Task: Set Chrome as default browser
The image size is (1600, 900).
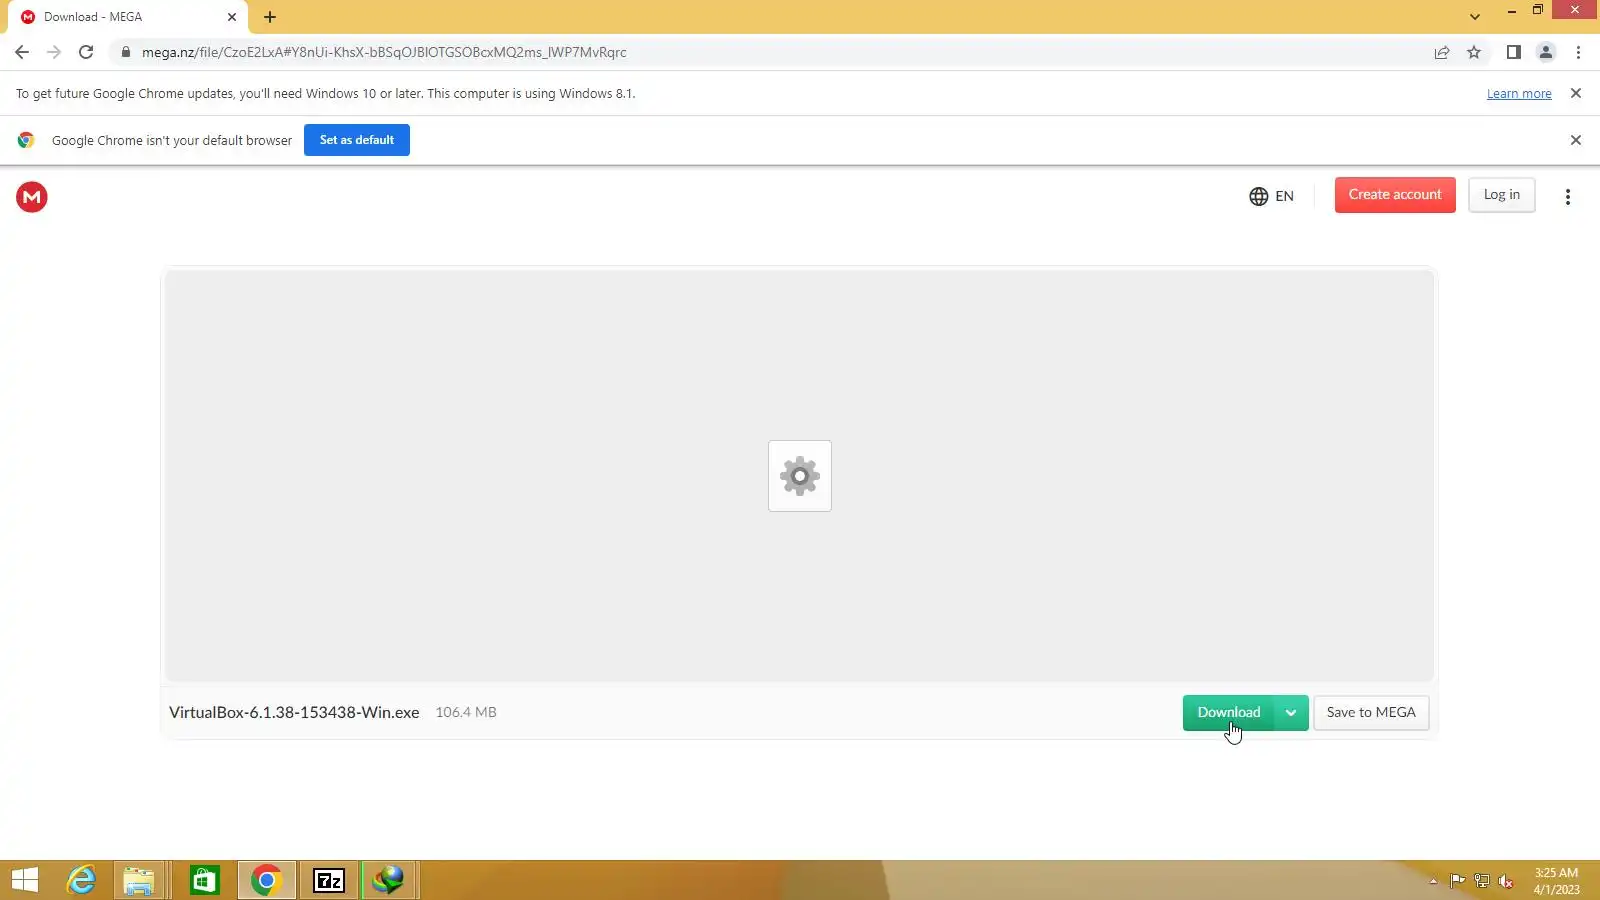Action: pos(357,140)
